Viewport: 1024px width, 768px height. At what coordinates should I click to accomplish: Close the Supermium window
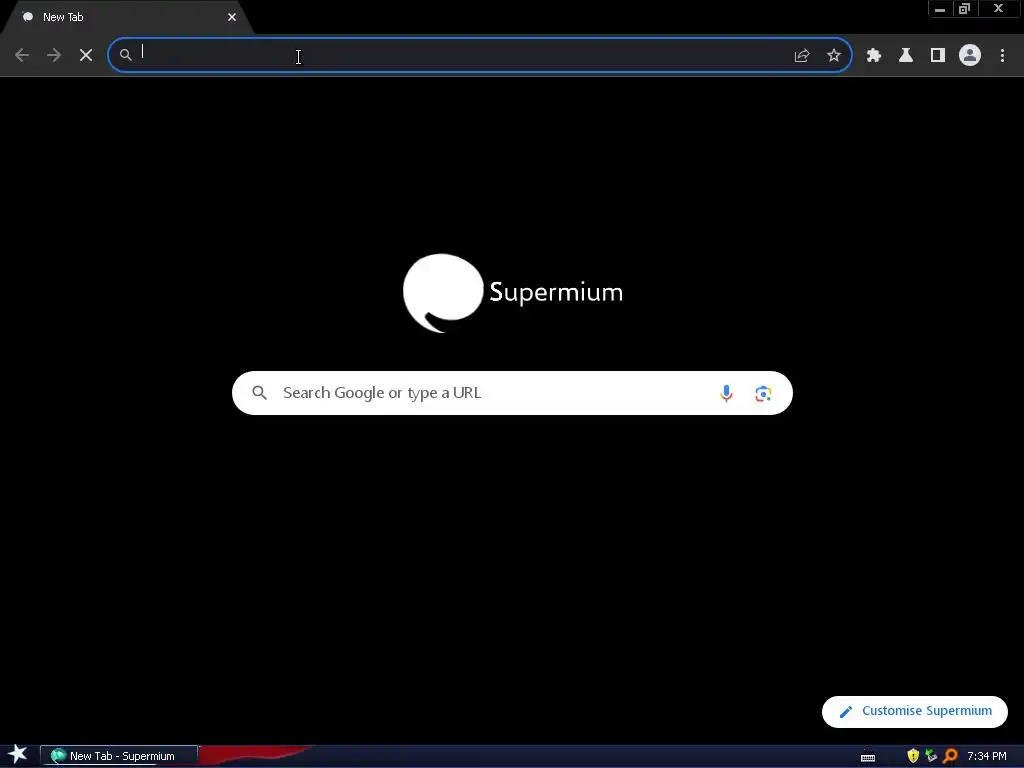point(999,9)
